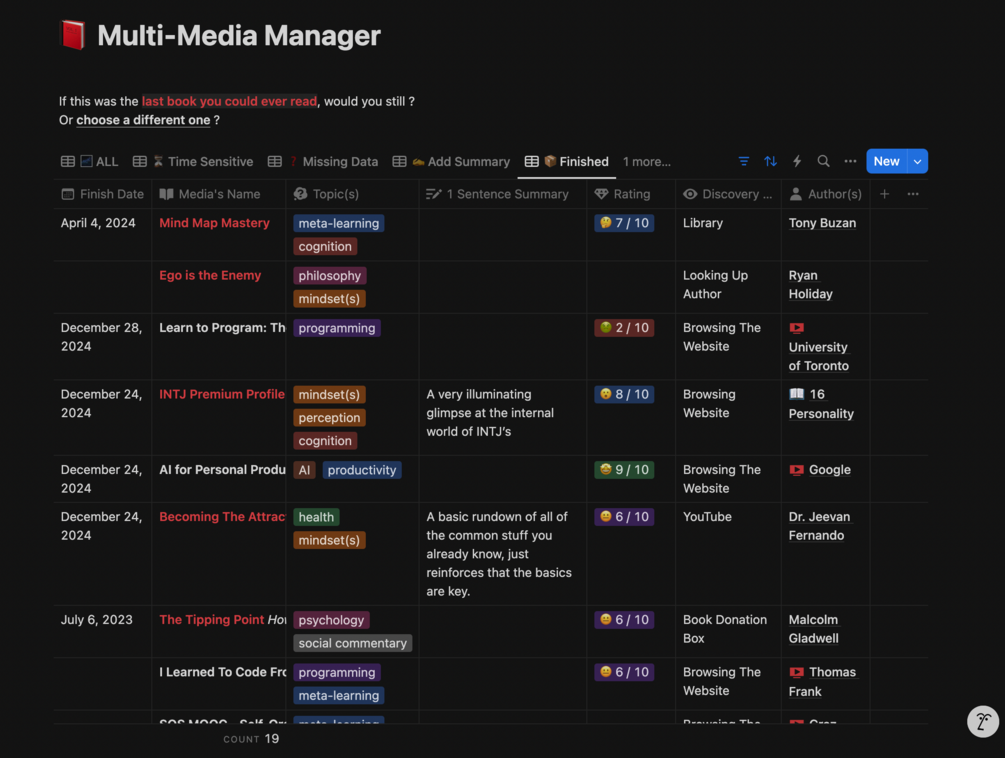1005x758 pixels.
Task: Click the meta-learning tag on Mind Map Mastery
Action: [x=338, y=224]
